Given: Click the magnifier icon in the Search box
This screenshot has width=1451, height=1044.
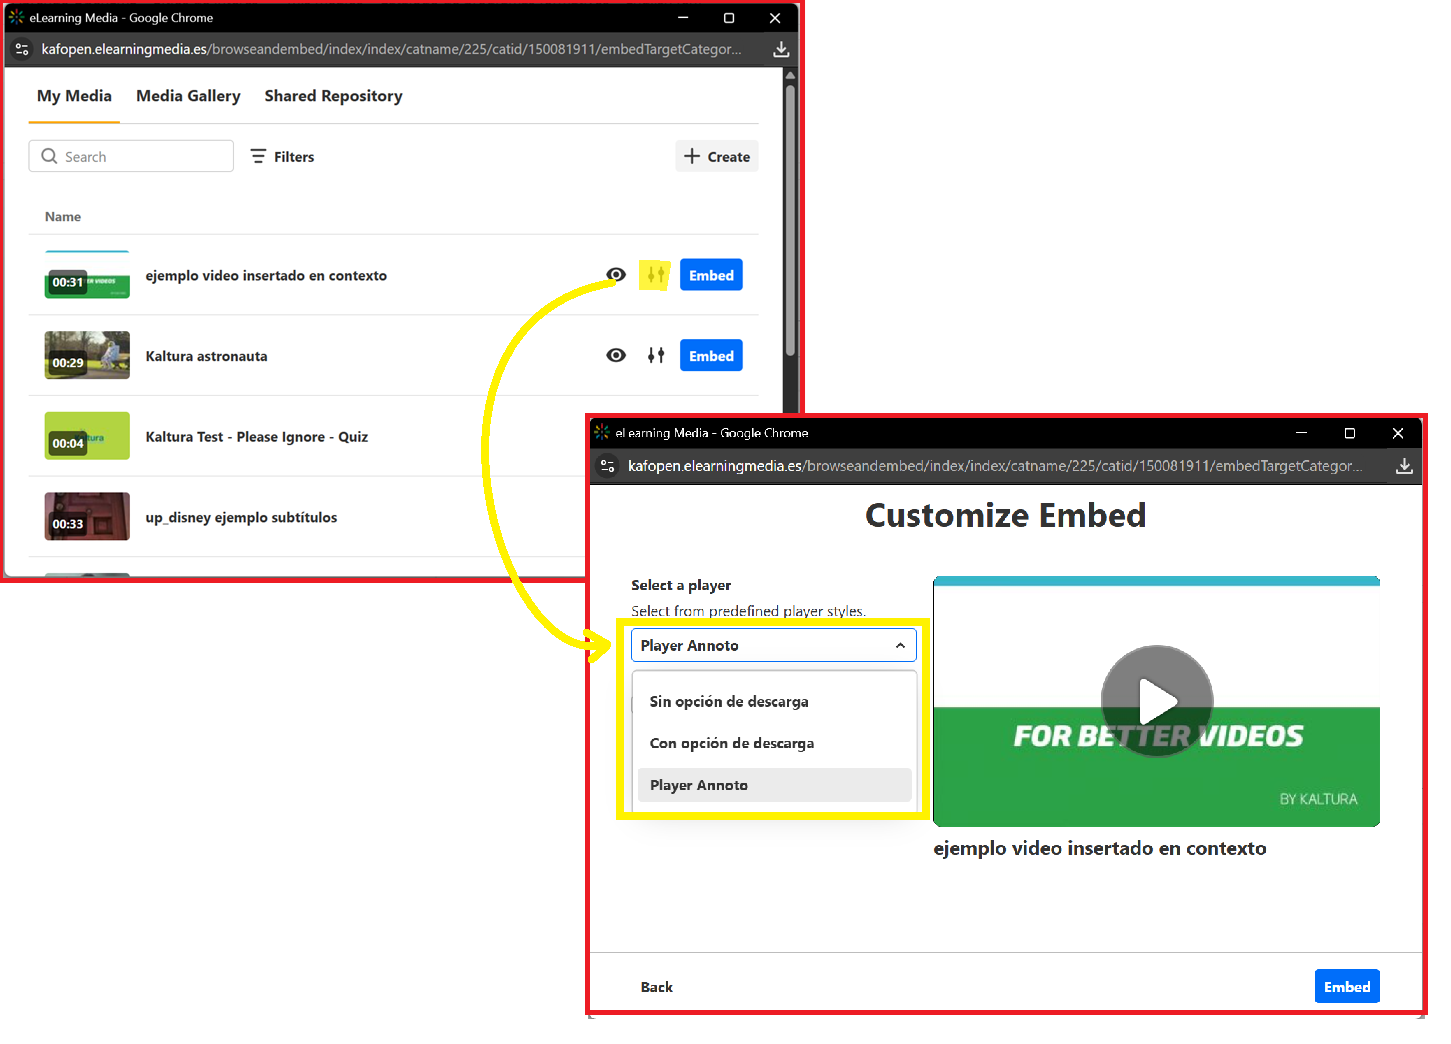Looking at the screenshot, I should pos(49,156).
